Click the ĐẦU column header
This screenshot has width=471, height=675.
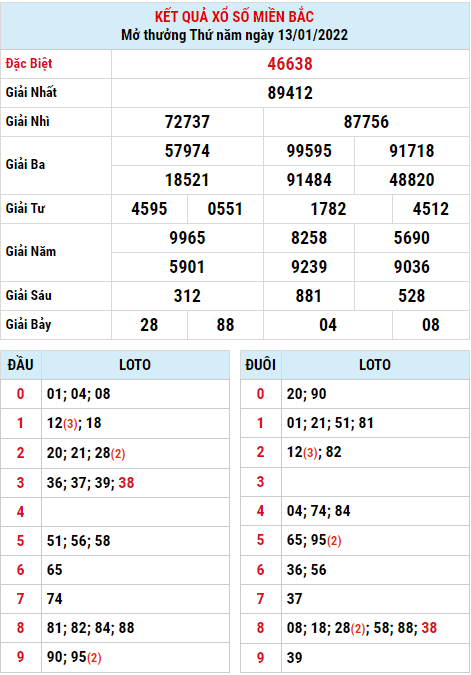tap(20, 365)
